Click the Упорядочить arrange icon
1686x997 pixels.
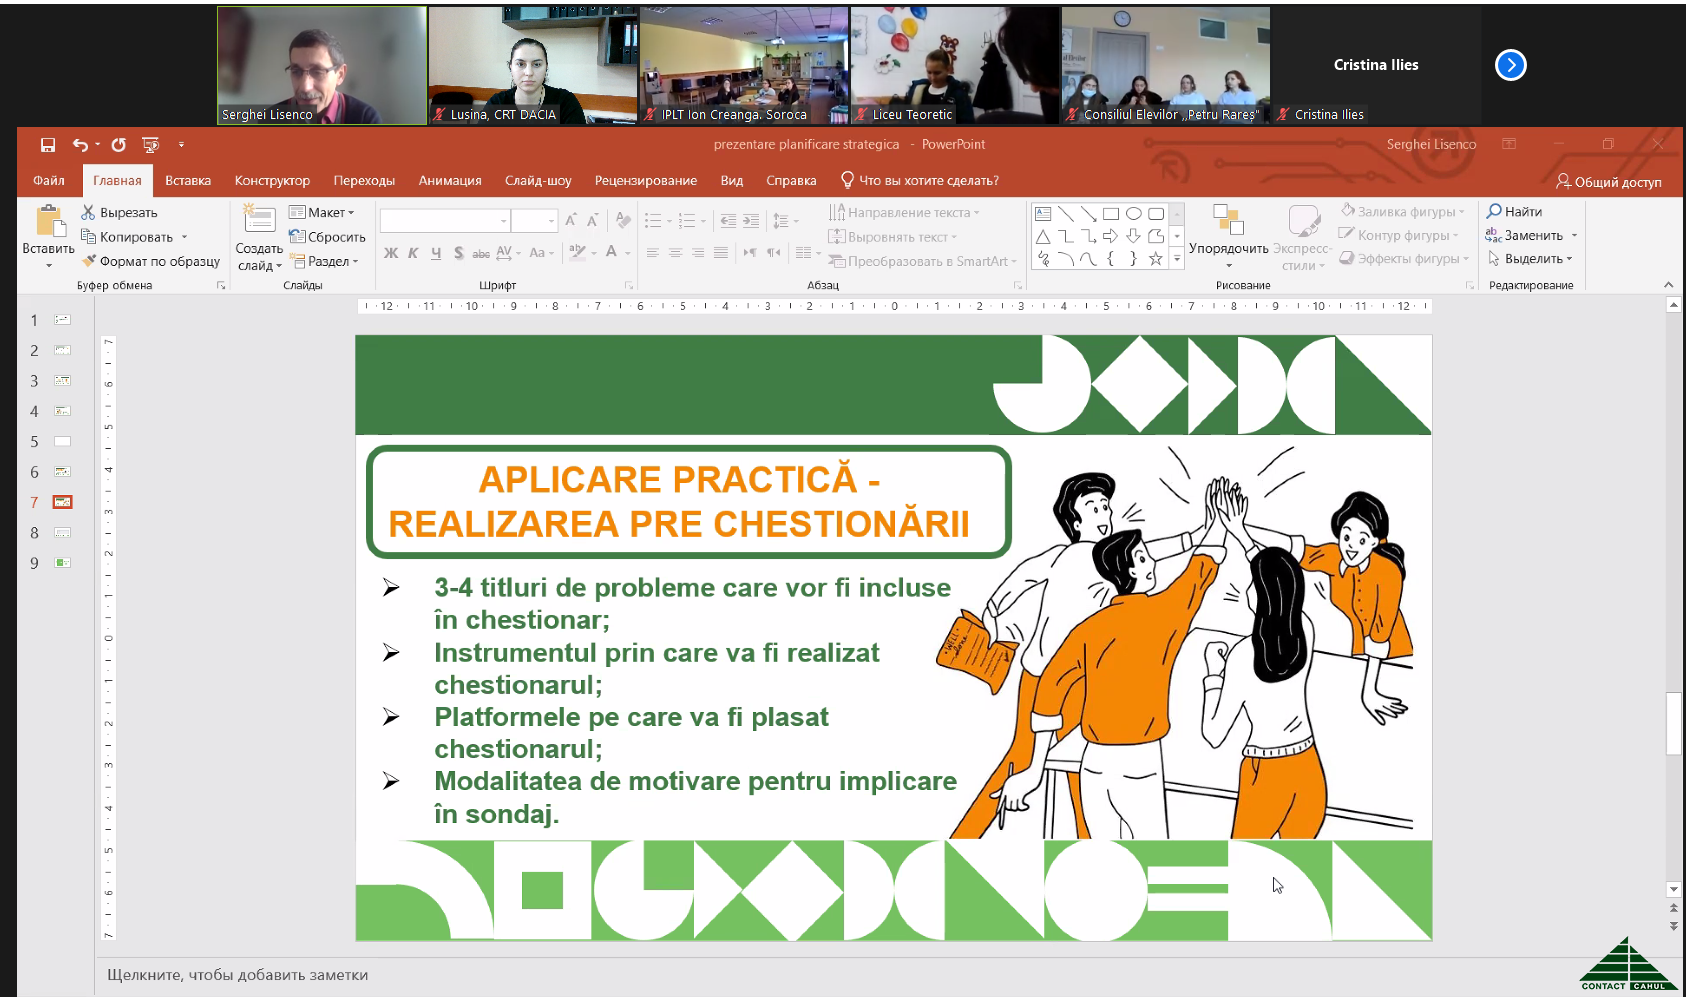click(x=1227, y=220)
